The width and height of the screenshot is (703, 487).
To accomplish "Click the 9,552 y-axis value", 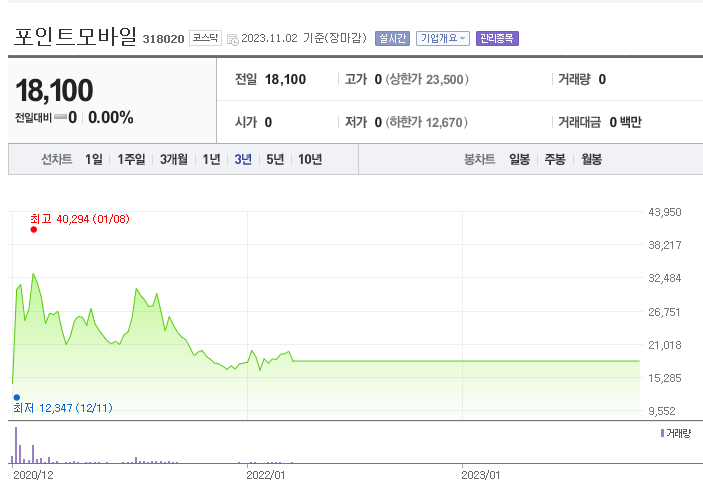I will [662, 411].
